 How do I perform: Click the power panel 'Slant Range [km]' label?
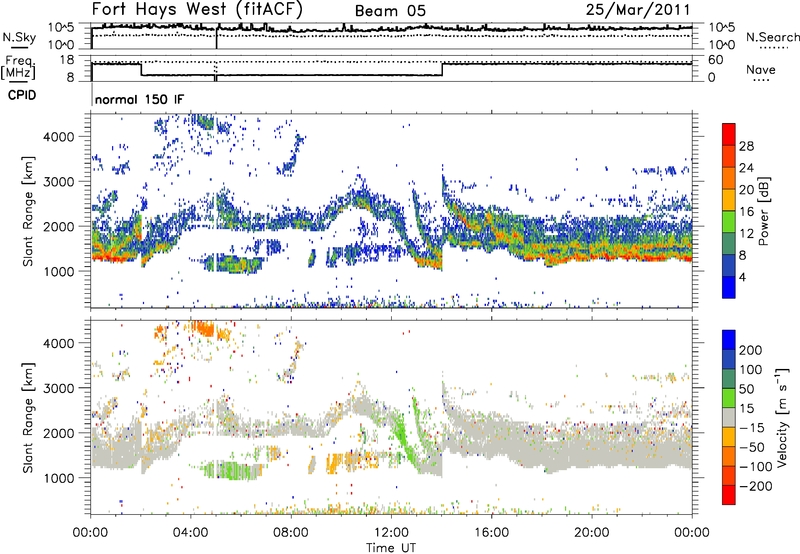(x=28, y=211)
